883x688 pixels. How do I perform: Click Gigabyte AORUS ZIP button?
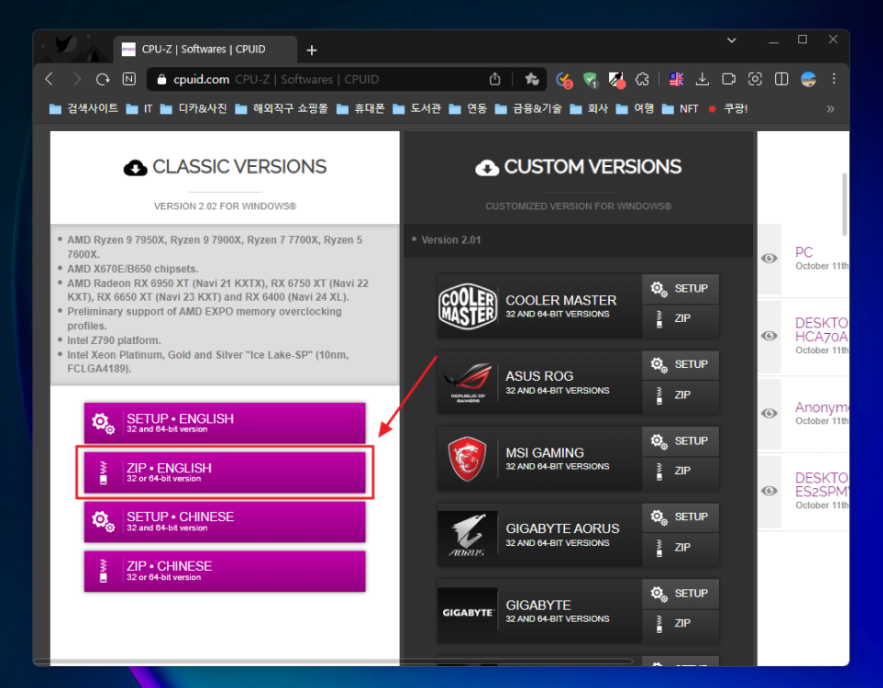pos(680,547)
